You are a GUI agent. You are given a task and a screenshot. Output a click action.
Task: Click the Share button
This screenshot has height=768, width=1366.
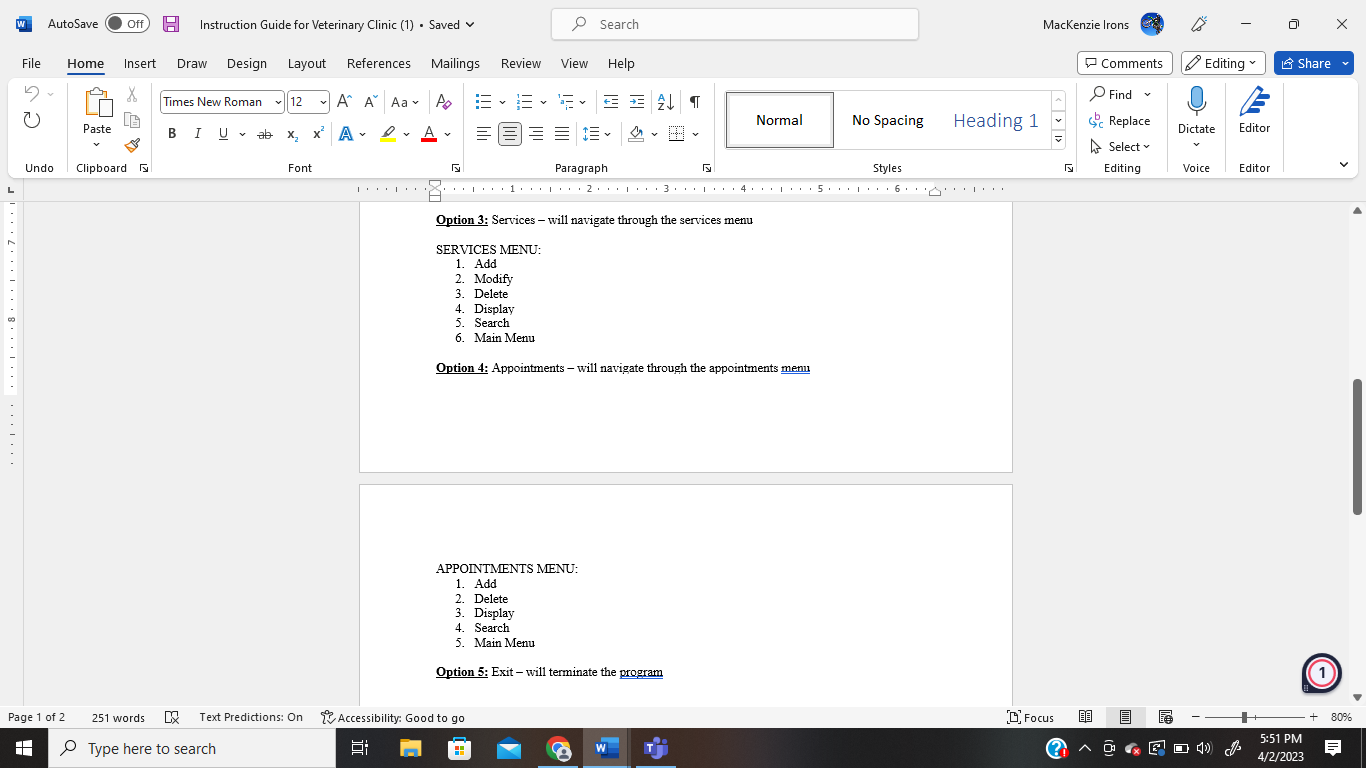pyautogui.click(x=1313, y=63)
